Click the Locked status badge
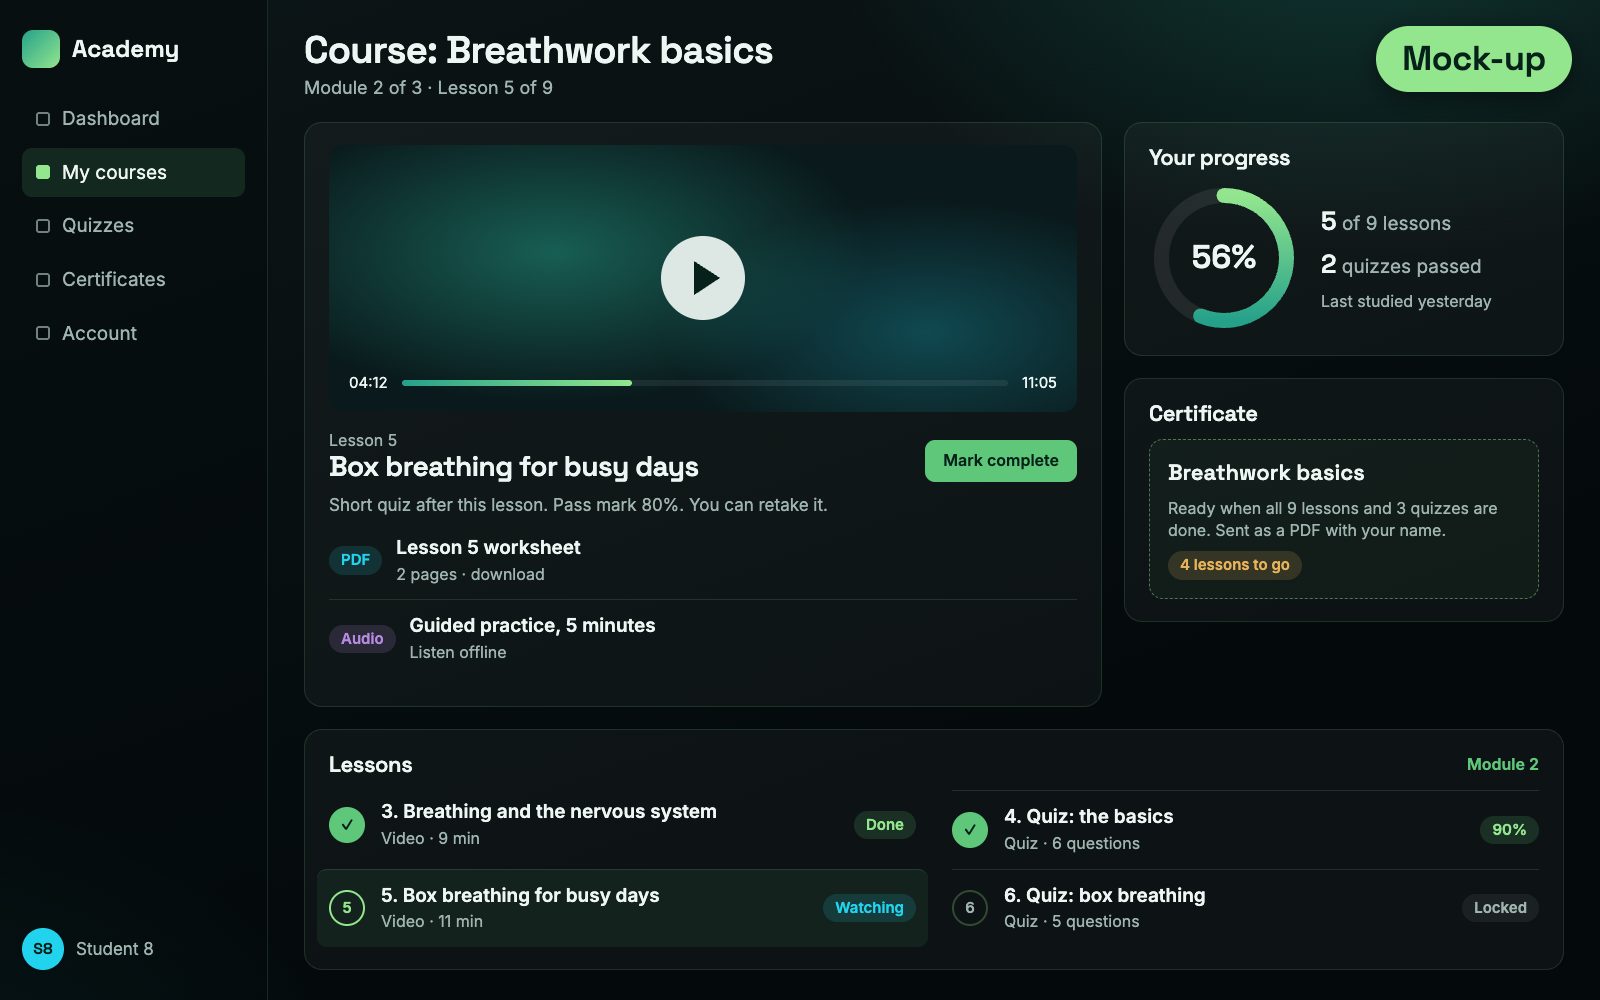The image size is (1600, 1000). coord(1500,908)
